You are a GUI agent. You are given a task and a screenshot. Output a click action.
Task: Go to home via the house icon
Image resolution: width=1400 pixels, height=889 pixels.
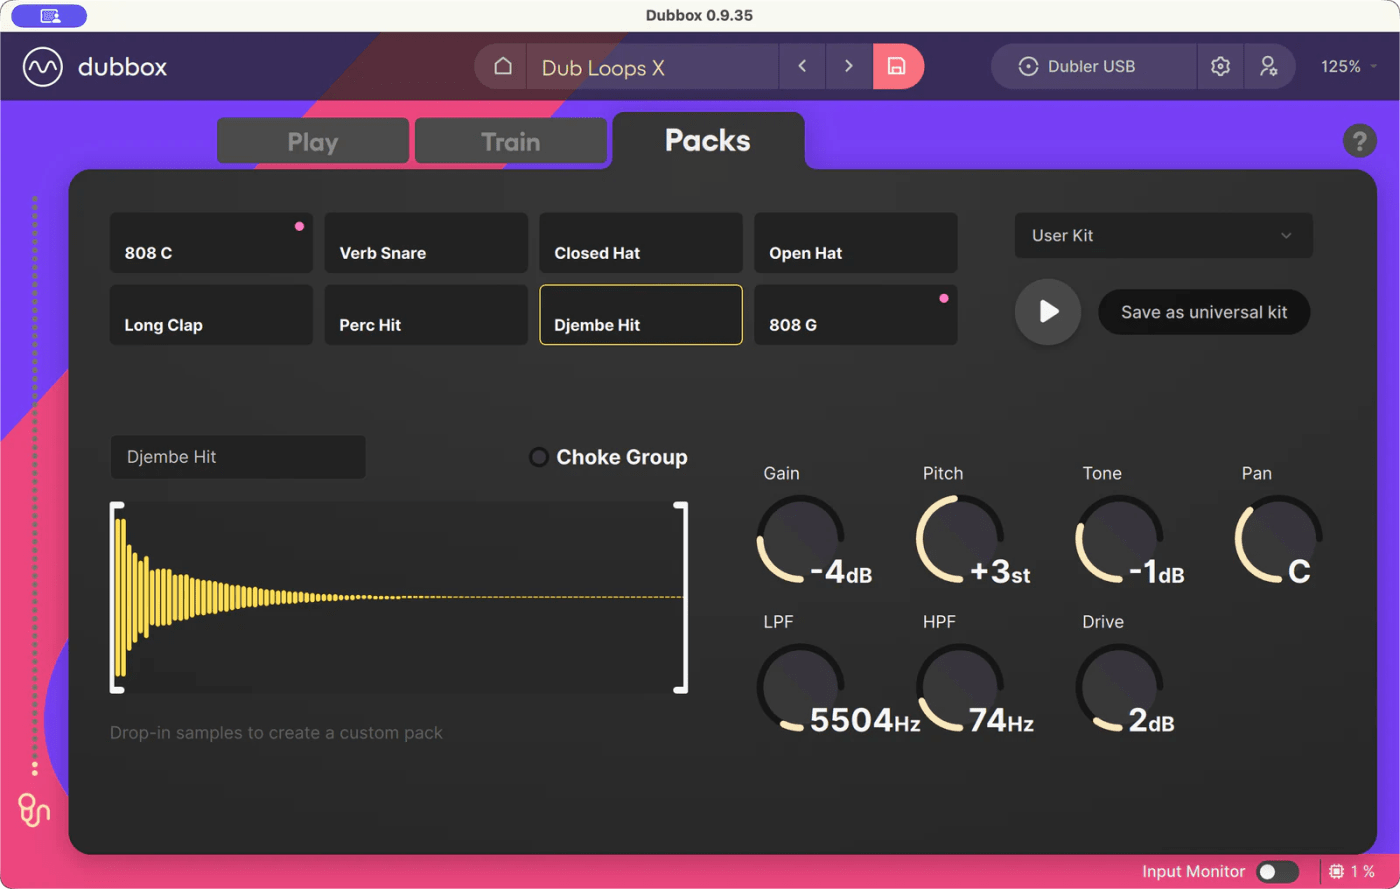coord(503,67)
